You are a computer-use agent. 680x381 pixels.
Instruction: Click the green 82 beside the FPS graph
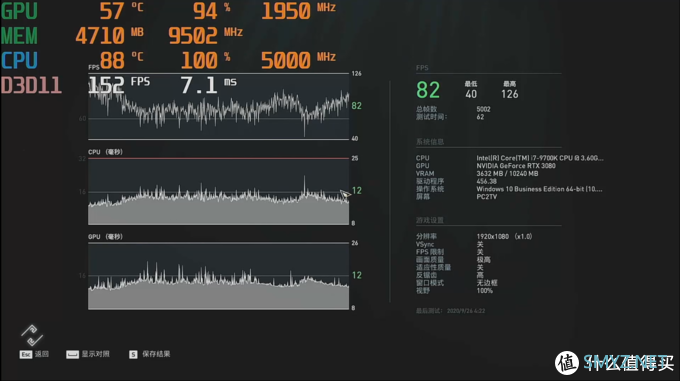click(356, 106)
